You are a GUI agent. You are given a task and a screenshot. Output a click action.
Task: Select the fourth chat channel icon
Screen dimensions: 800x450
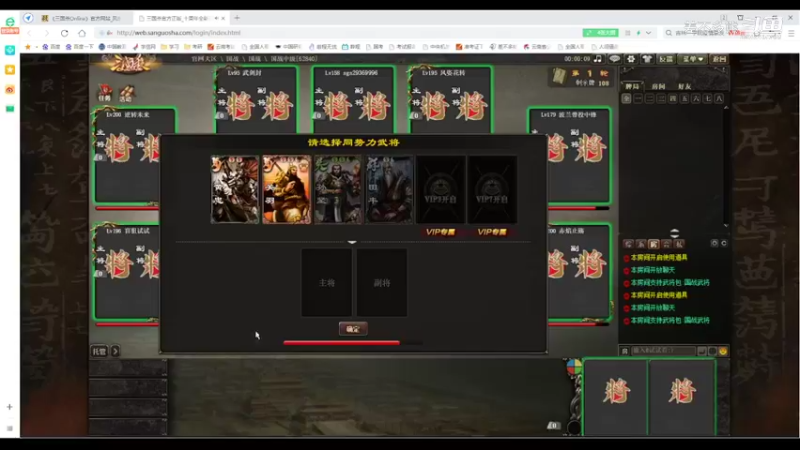point(666,244)
